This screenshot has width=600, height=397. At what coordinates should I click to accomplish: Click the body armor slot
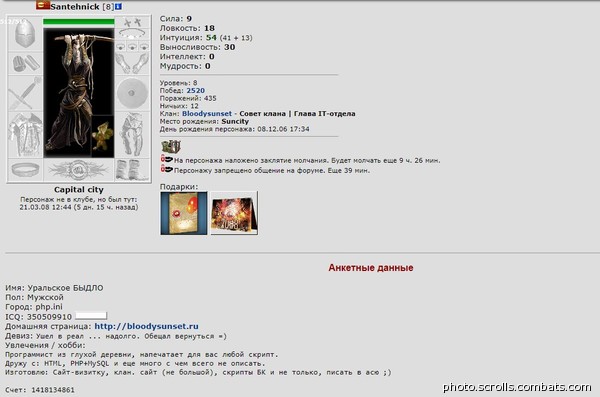coord(25,135)
